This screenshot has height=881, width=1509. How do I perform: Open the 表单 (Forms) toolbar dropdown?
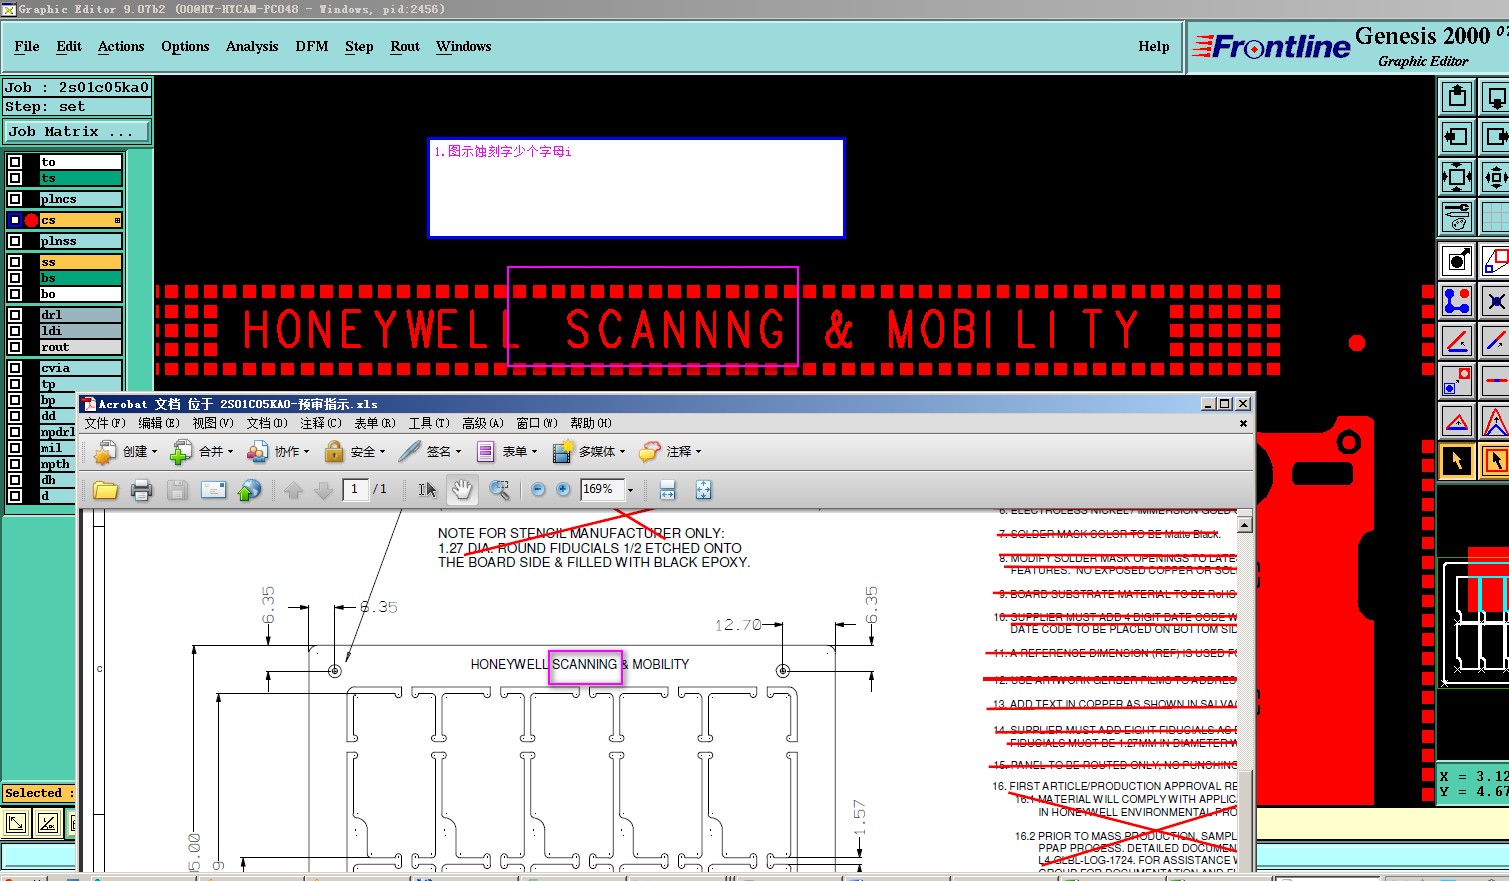click(507, 452)
